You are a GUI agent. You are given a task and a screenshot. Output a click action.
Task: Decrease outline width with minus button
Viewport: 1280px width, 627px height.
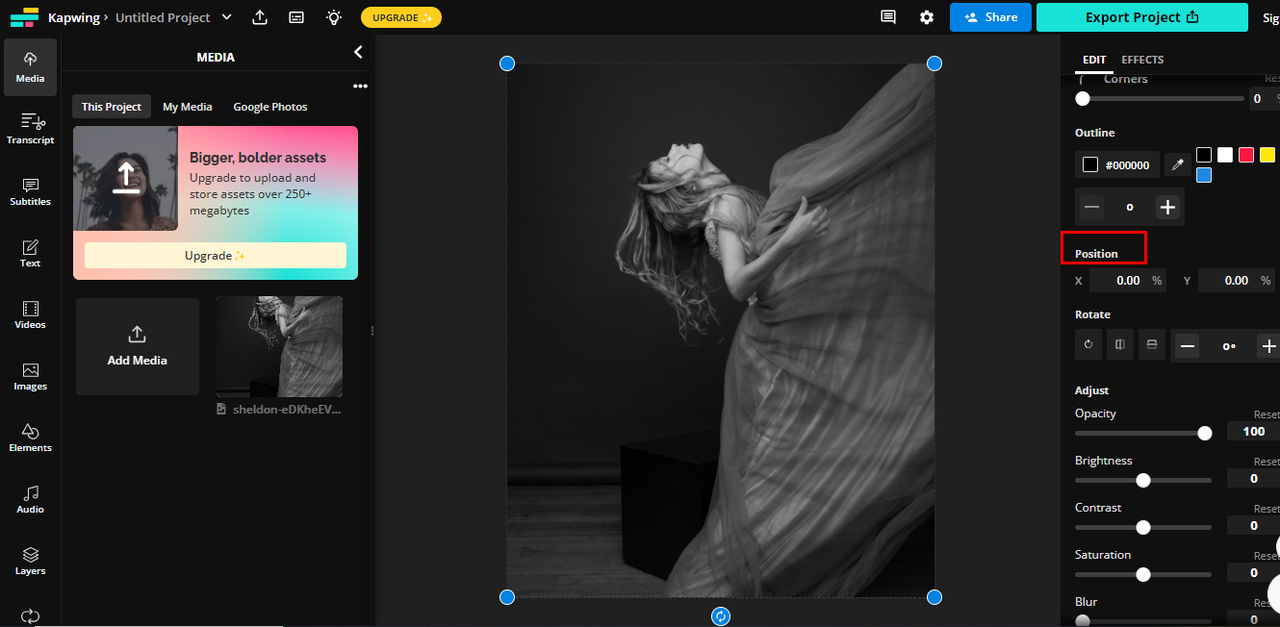click(1092, 207)
